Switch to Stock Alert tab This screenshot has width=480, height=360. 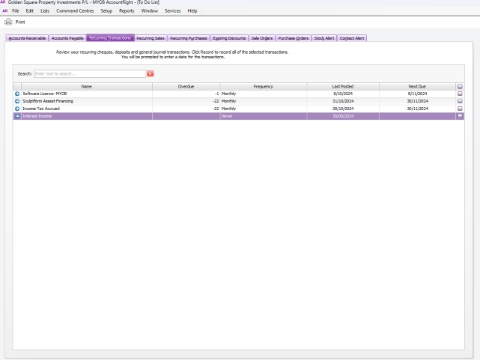[x=324, y=38]
